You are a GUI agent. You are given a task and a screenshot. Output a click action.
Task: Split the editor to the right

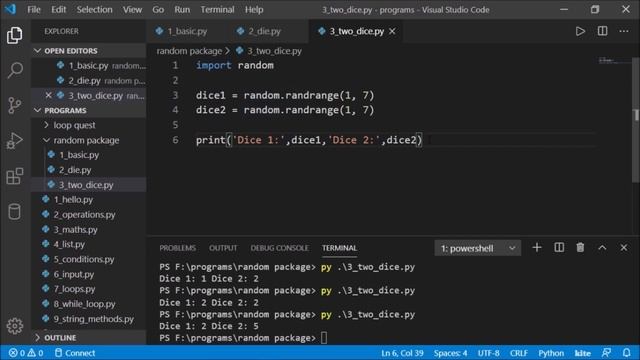point(602,31)
